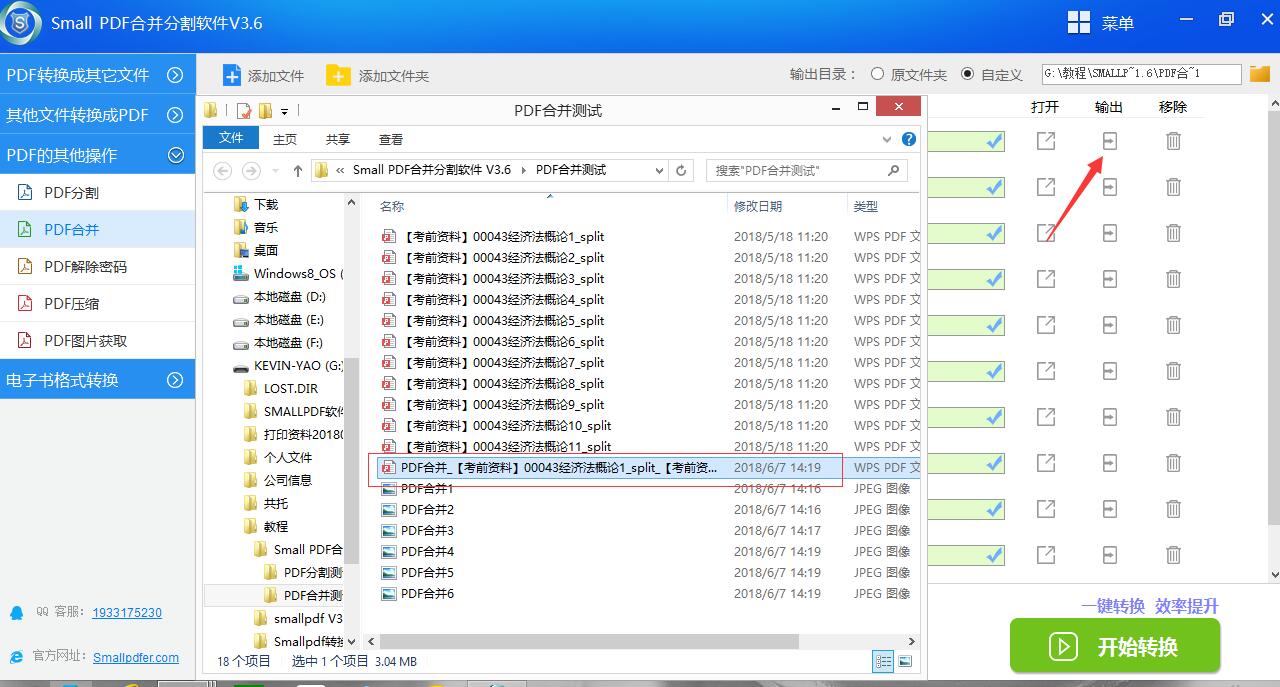Click the Small PDF shield logo

(20, 22)
